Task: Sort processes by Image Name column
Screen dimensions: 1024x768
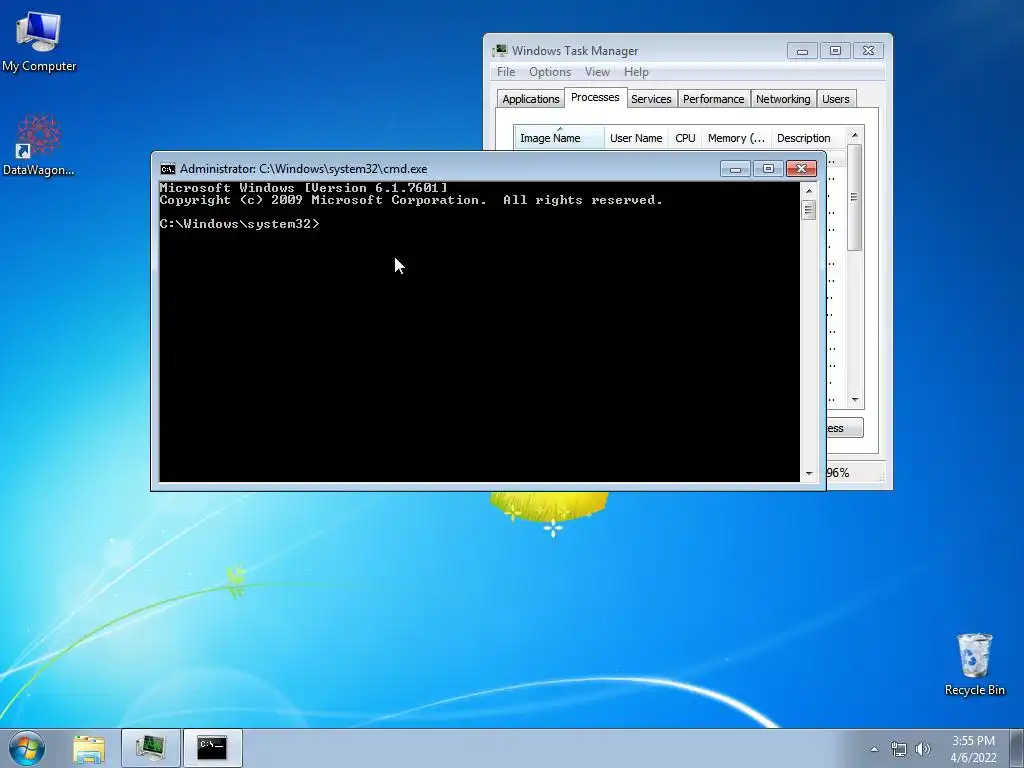Action: point(558,138)
